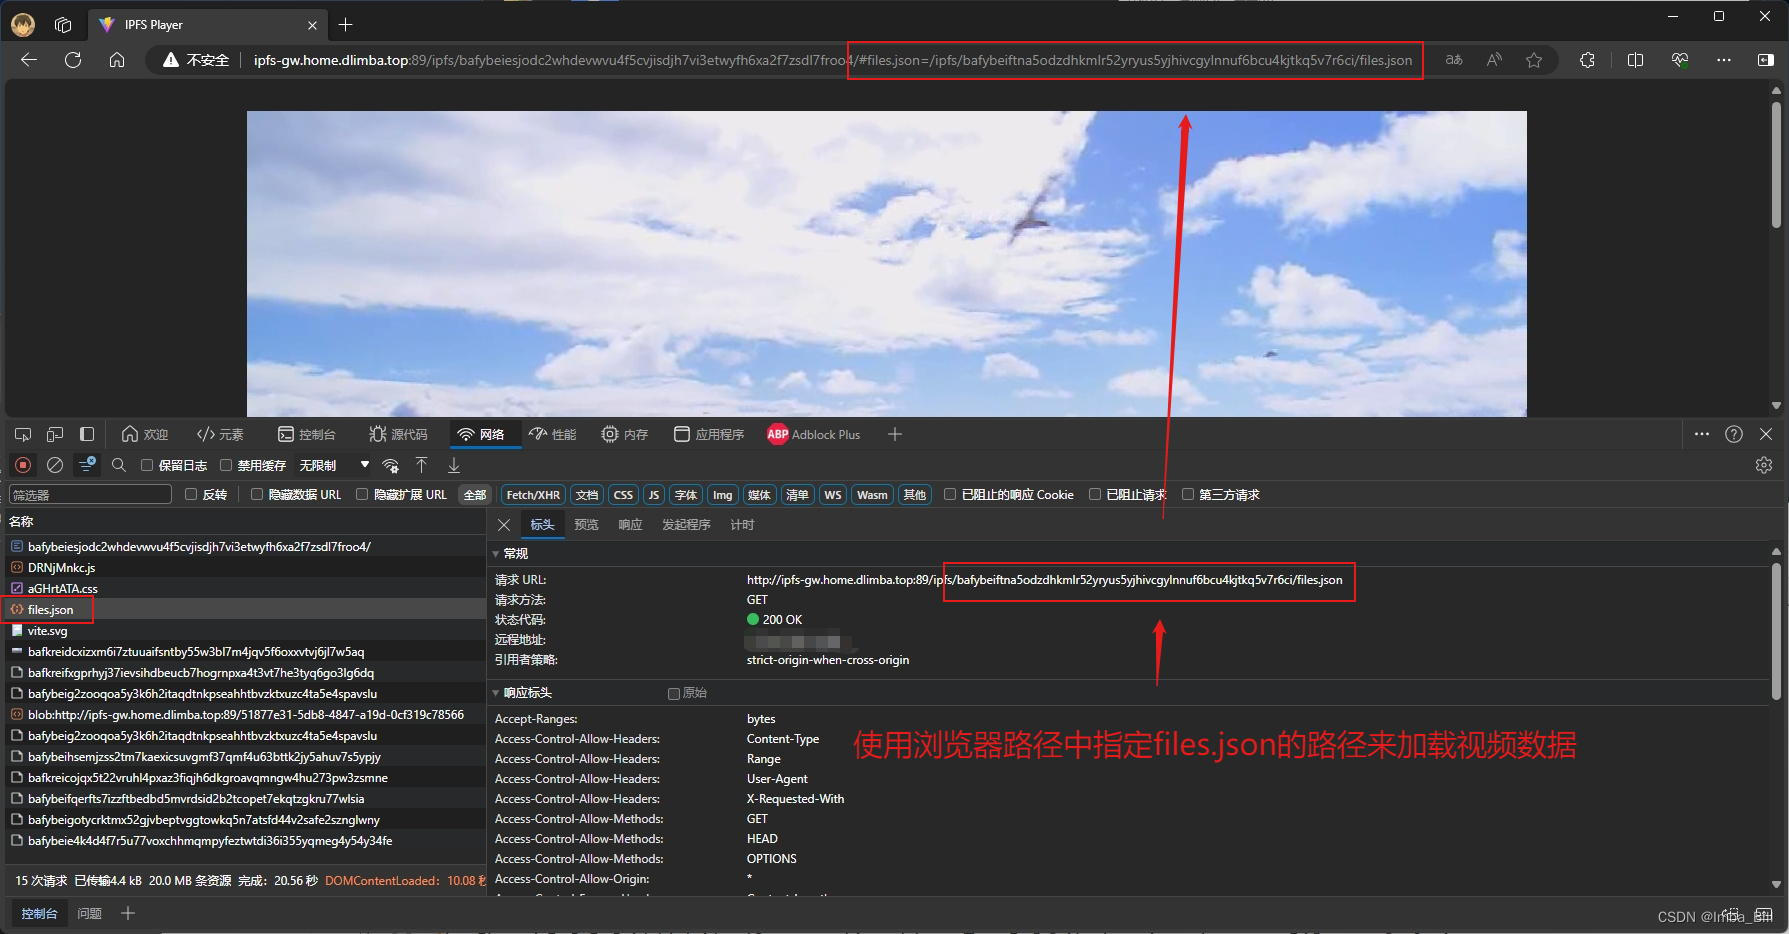1789x934 pixels.
Task: Open a new browser tab
Action: coord(346,24)
